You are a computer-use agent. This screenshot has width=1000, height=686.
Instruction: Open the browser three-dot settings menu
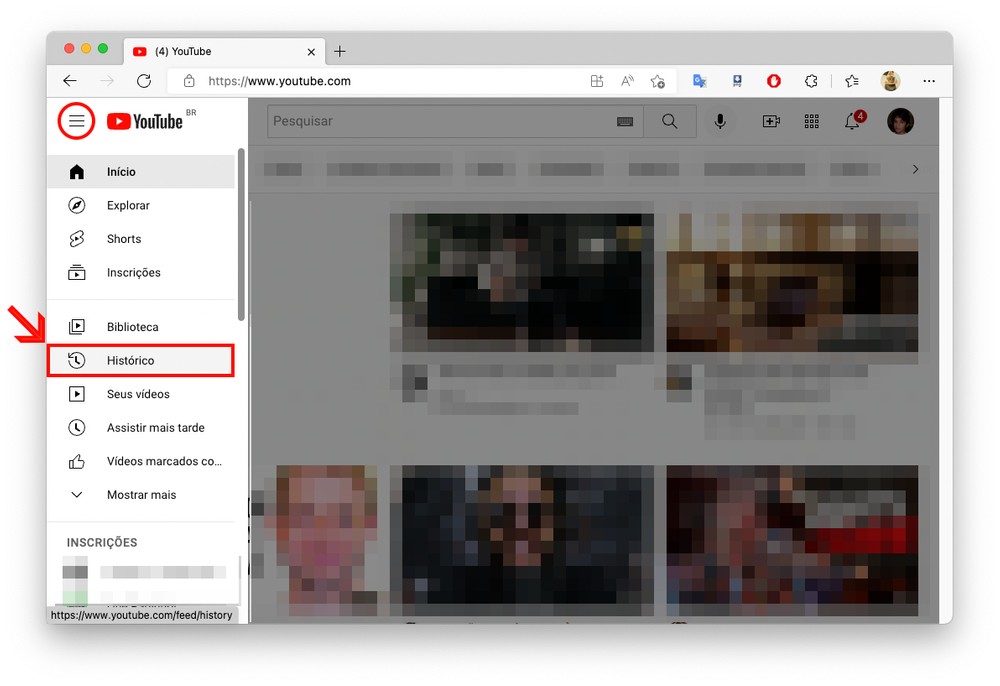(x=929, y=81)
